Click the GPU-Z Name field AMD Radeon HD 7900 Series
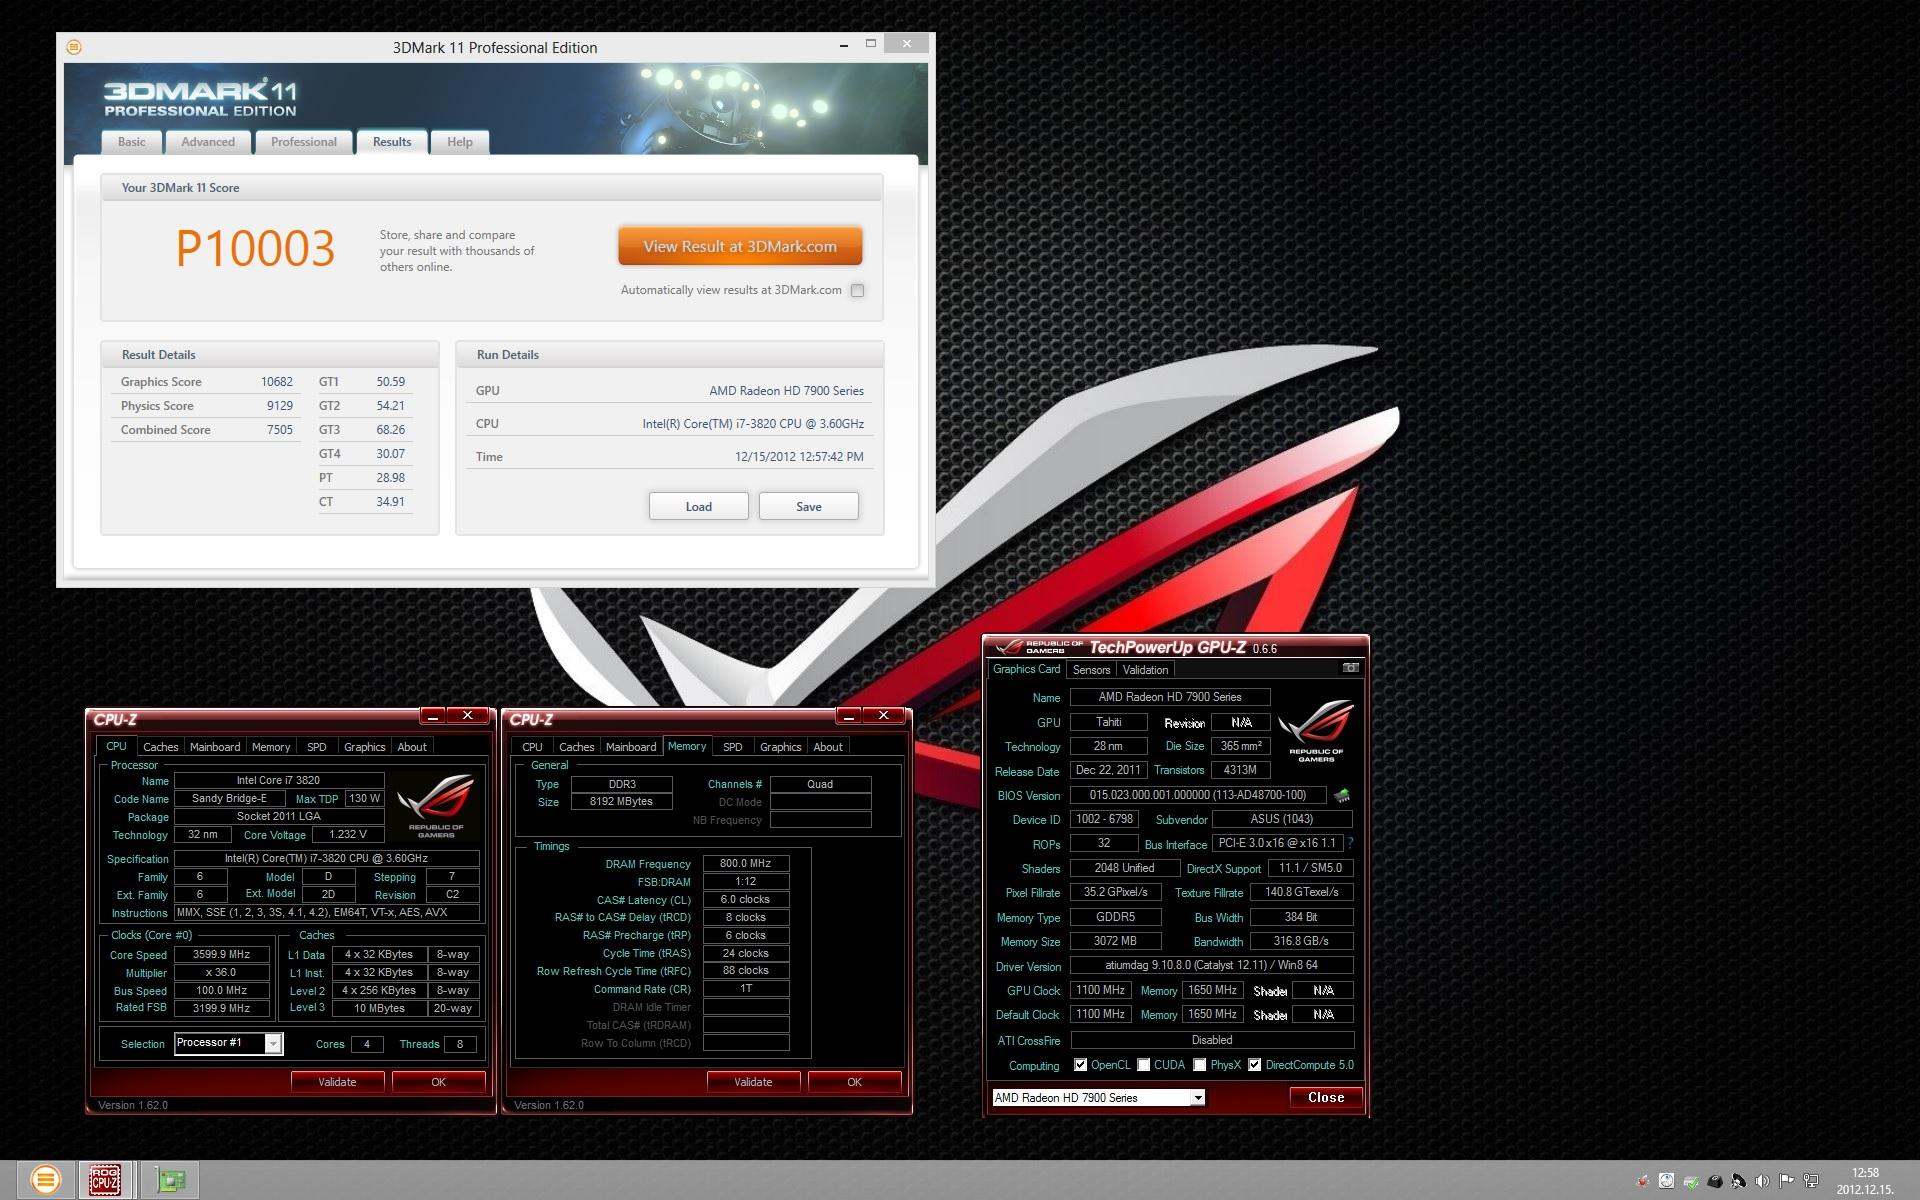1920x1200 pixels. pos(1170,697)
